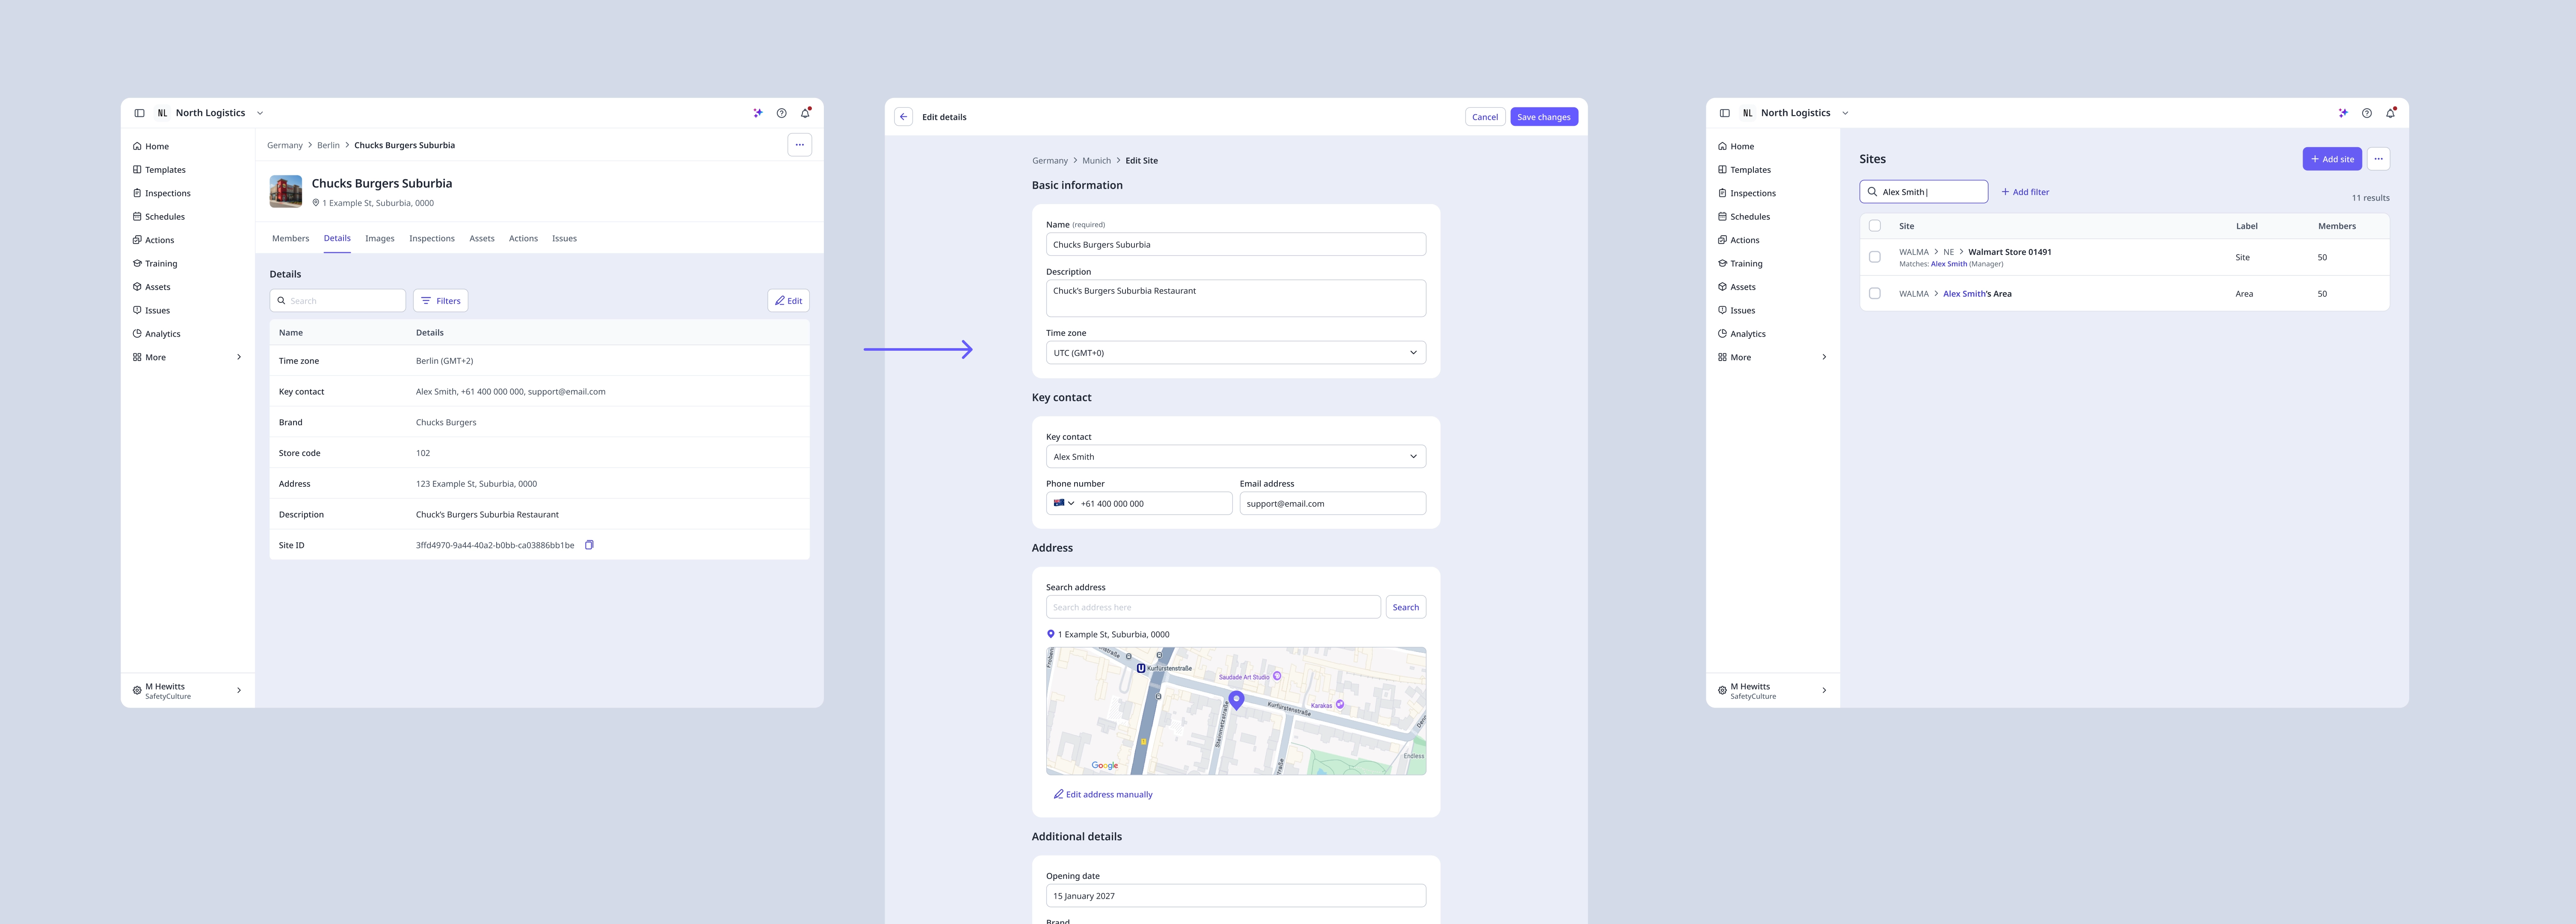
Task: Click Add site button
Action: coord(2332,159)
